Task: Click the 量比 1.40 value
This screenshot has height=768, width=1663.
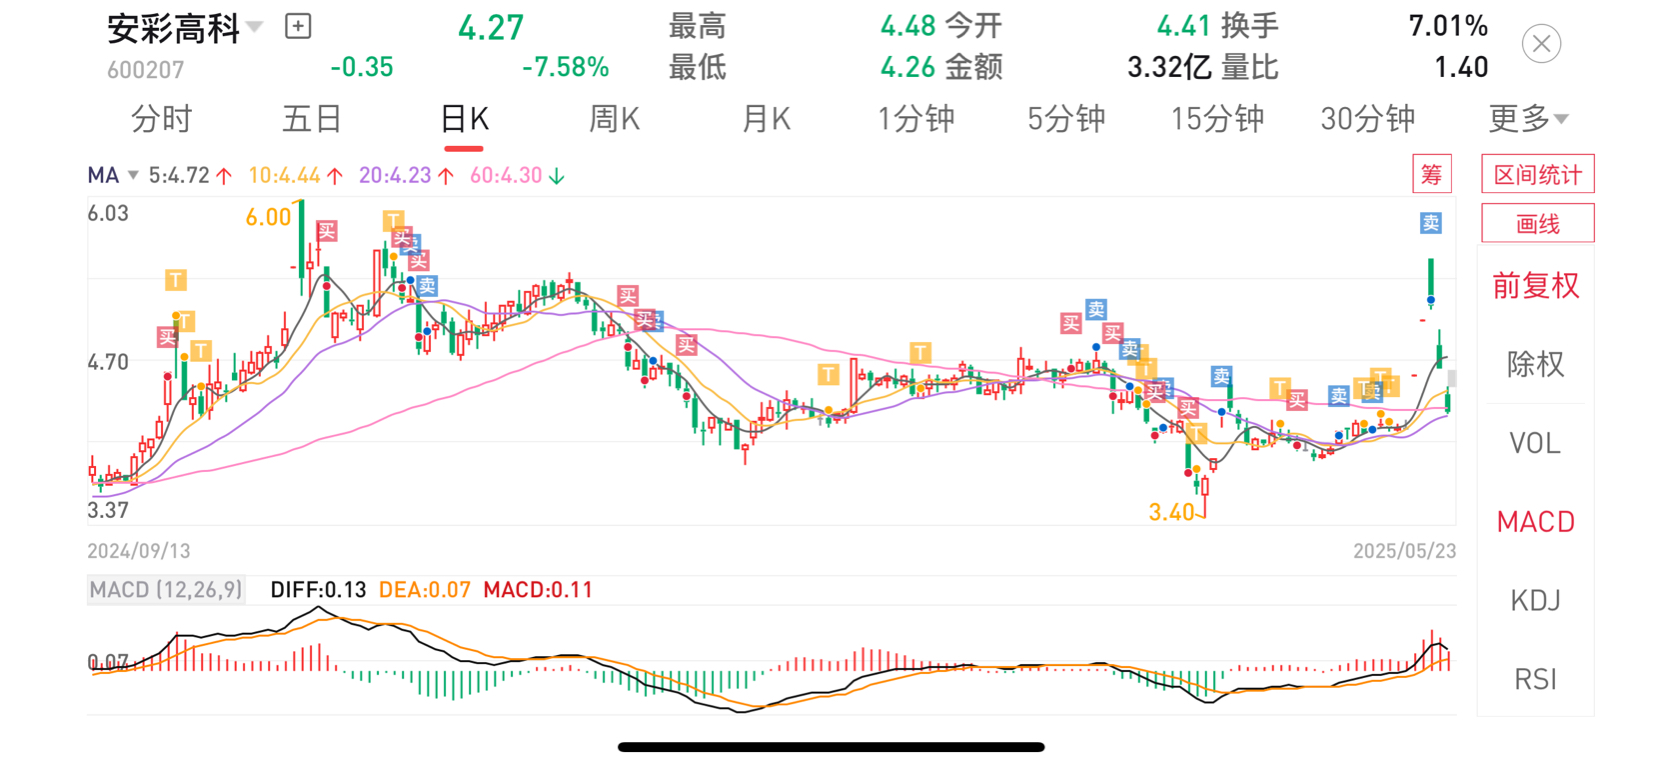Action: tap(1461, 67)
